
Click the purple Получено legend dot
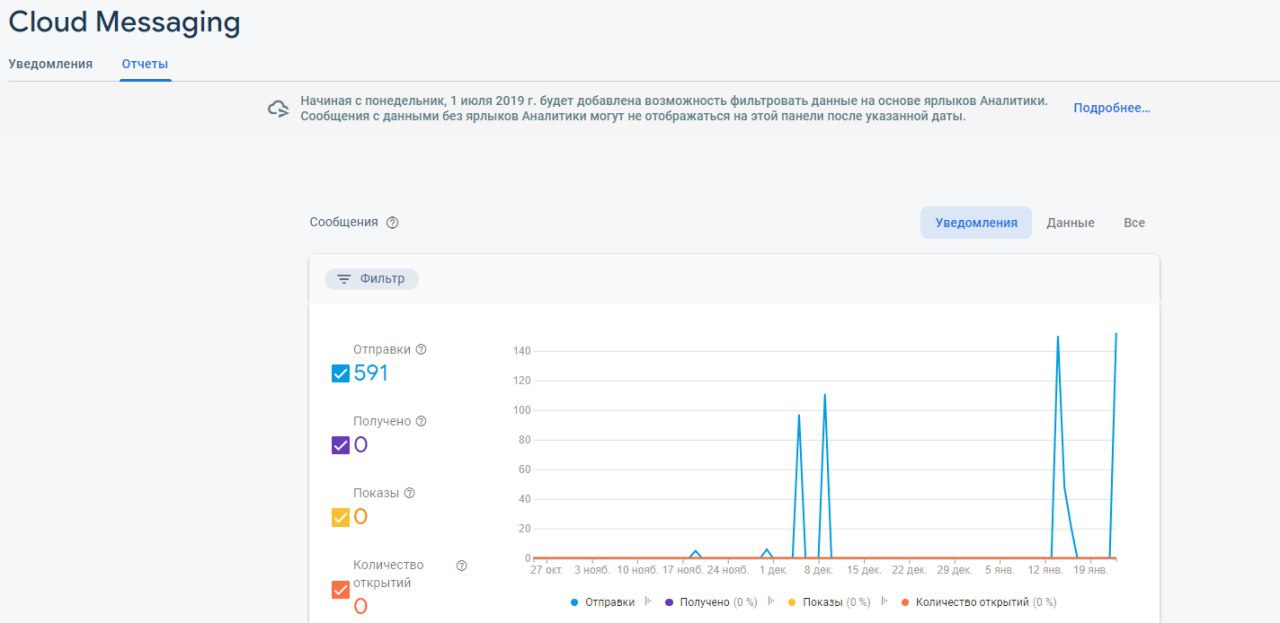pos(669,602)
